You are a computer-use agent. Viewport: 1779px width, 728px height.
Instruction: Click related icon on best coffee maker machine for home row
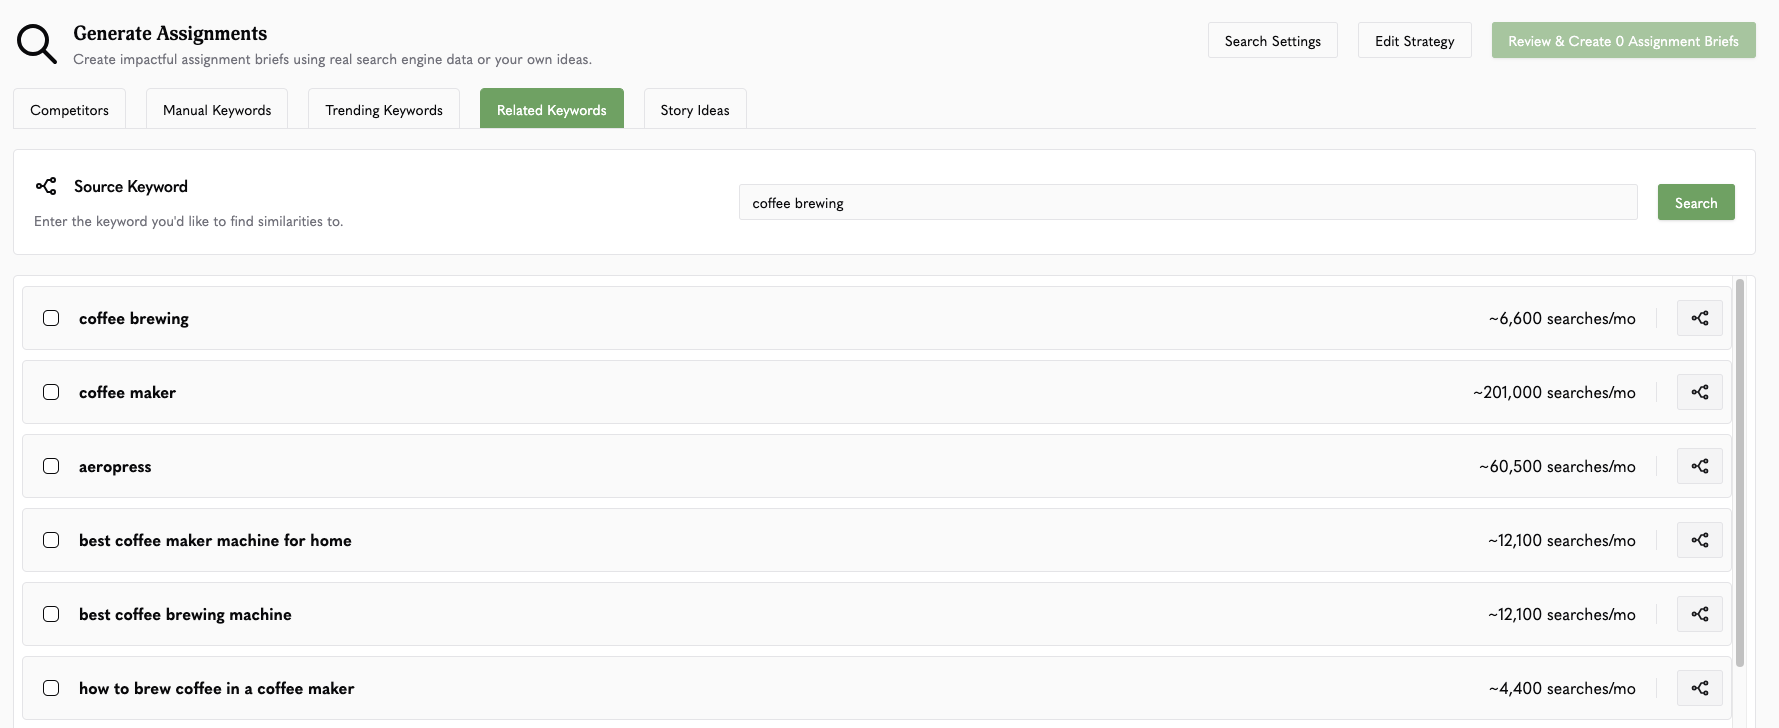[1699, 540]
